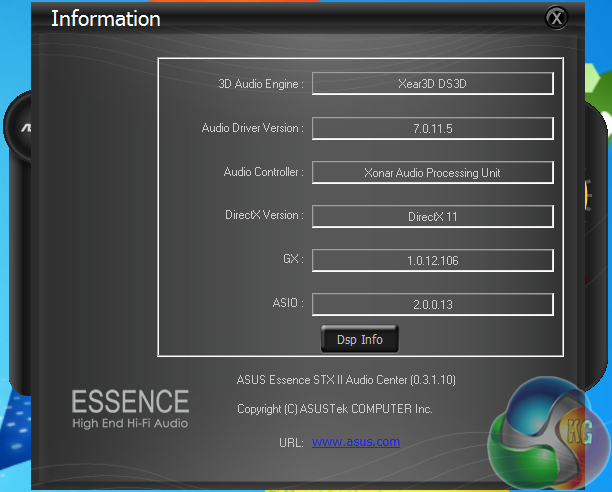The image size is (612, 492).
Task: Click the ASIO label
Action: [288, 303]
